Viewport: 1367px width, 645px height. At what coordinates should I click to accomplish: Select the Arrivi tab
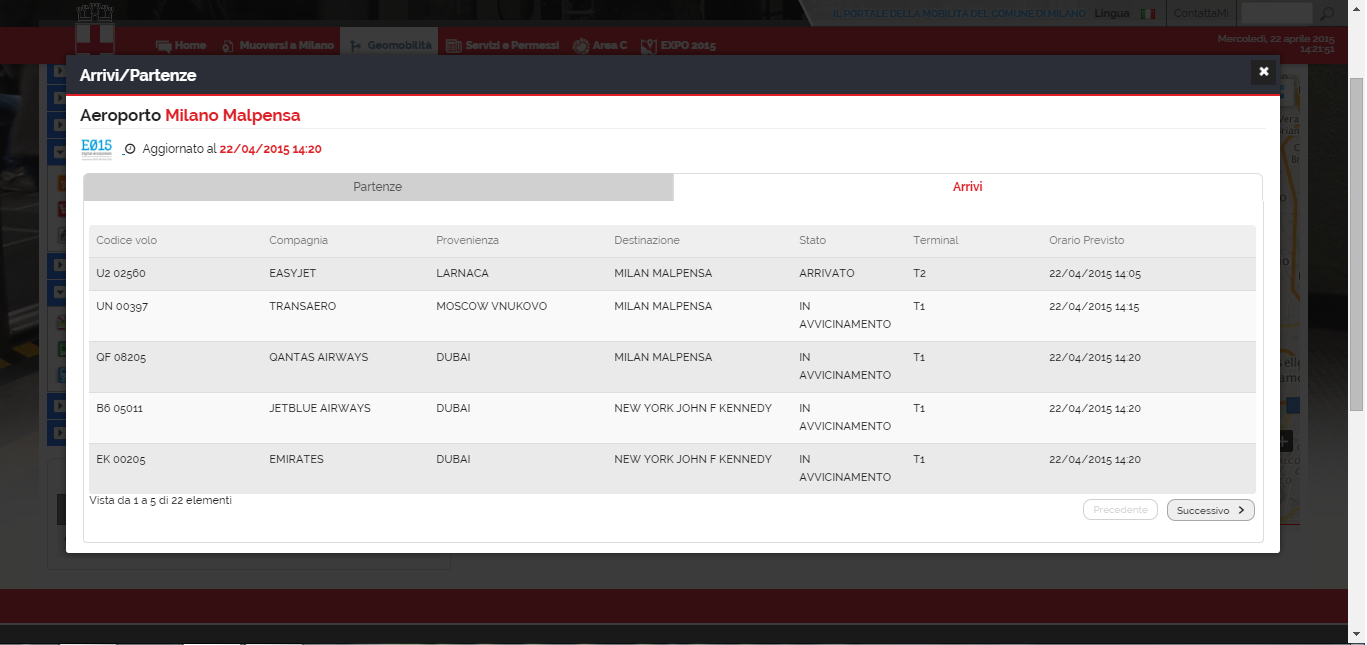coord(967,187)
